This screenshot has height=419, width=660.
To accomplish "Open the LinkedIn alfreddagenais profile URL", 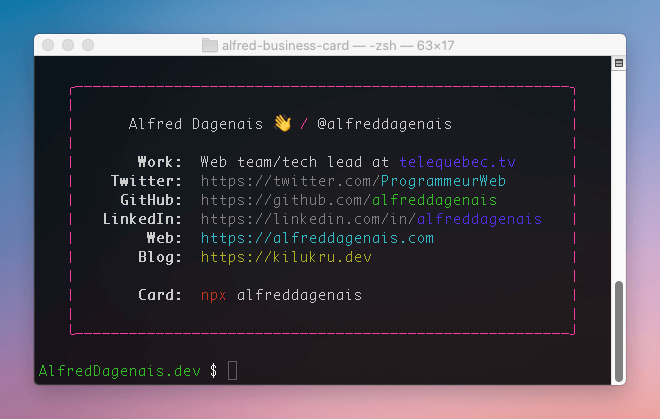I will tap(371, 219).
